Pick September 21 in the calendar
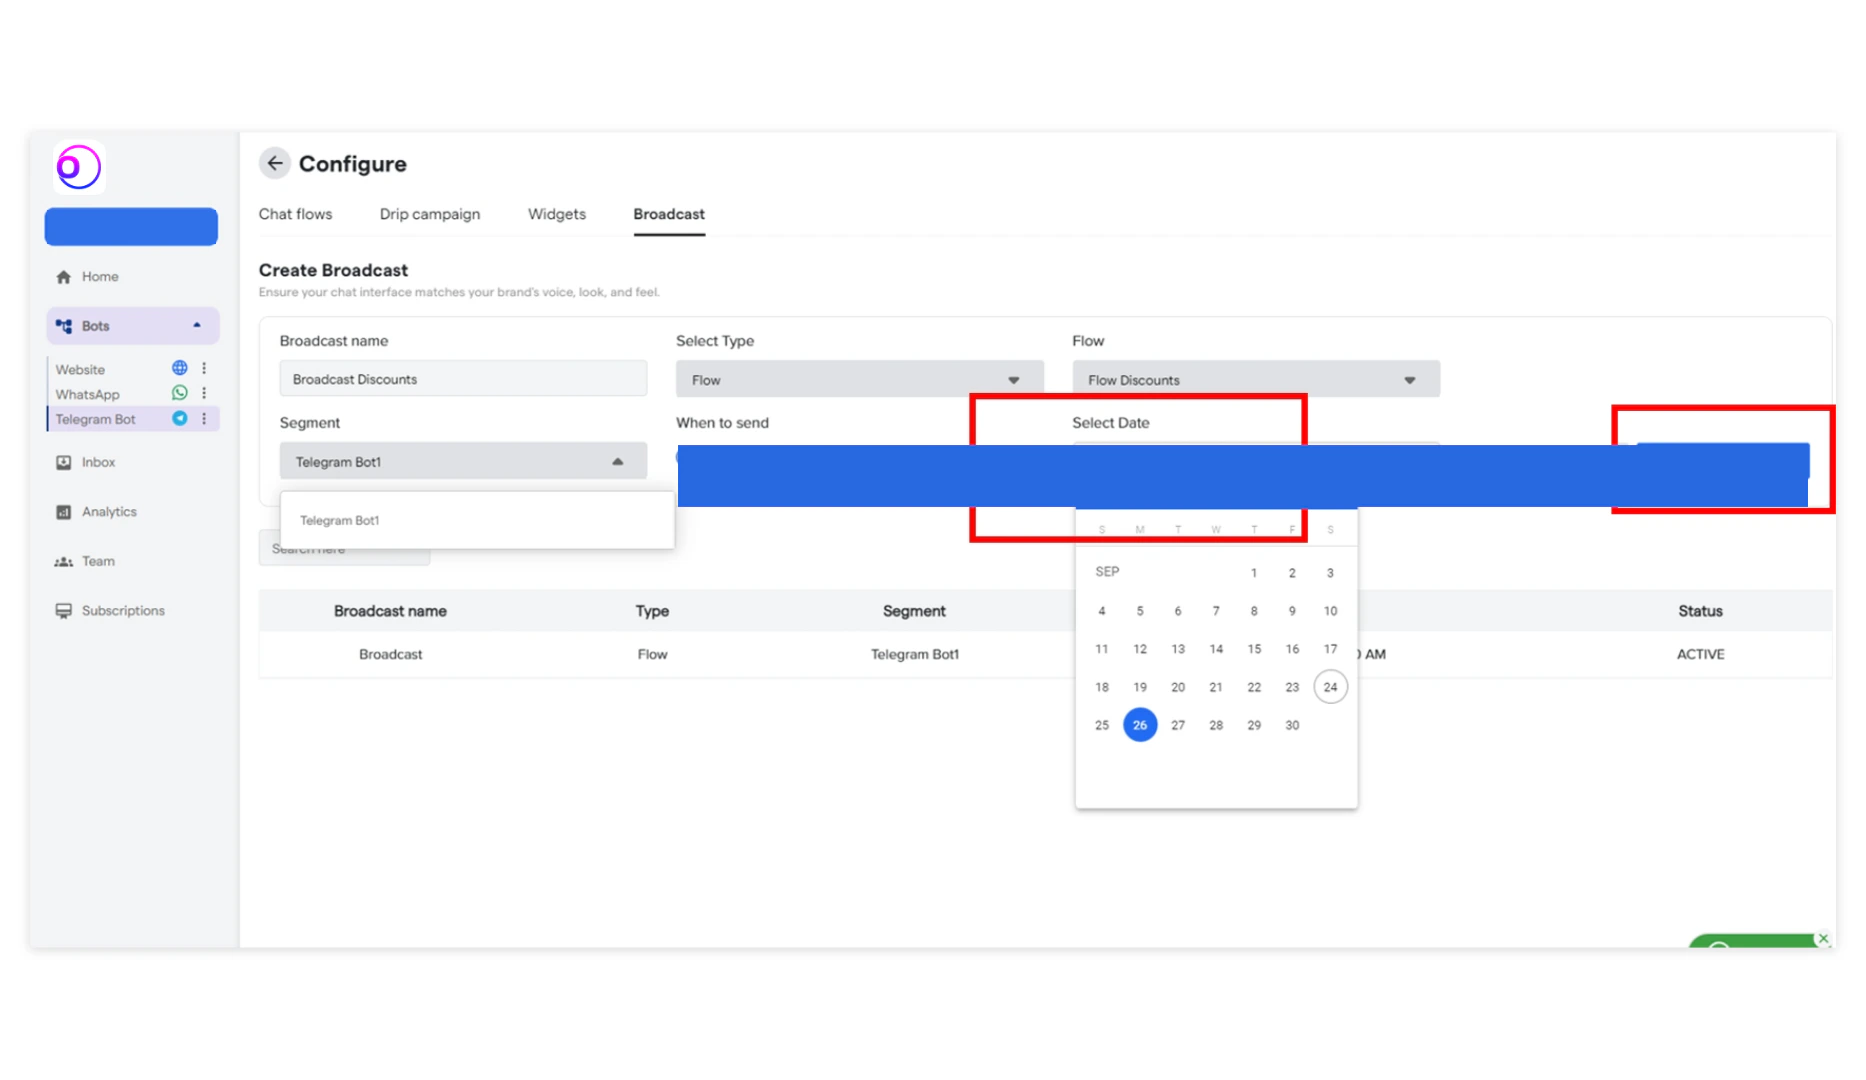1866x1080 pixels. pyautogui.click(x=1216, y=687)
